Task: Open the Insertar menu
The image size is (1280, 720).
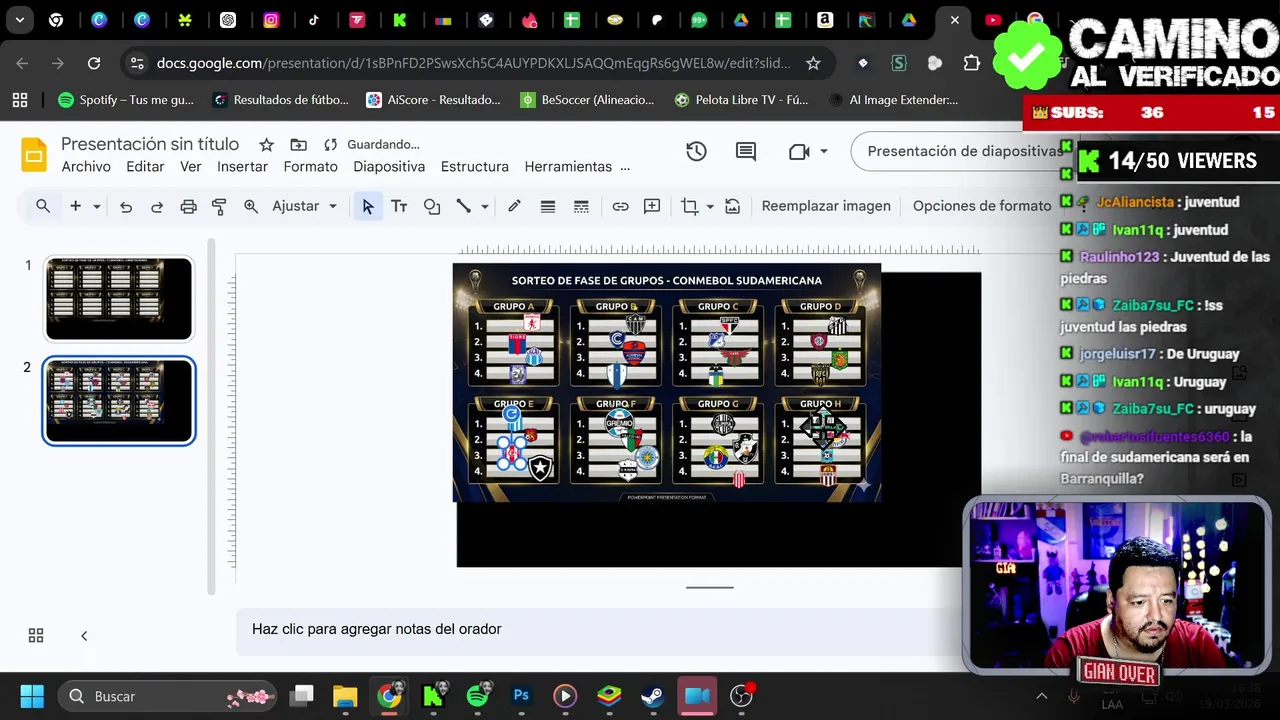Action: click(242, 167)
